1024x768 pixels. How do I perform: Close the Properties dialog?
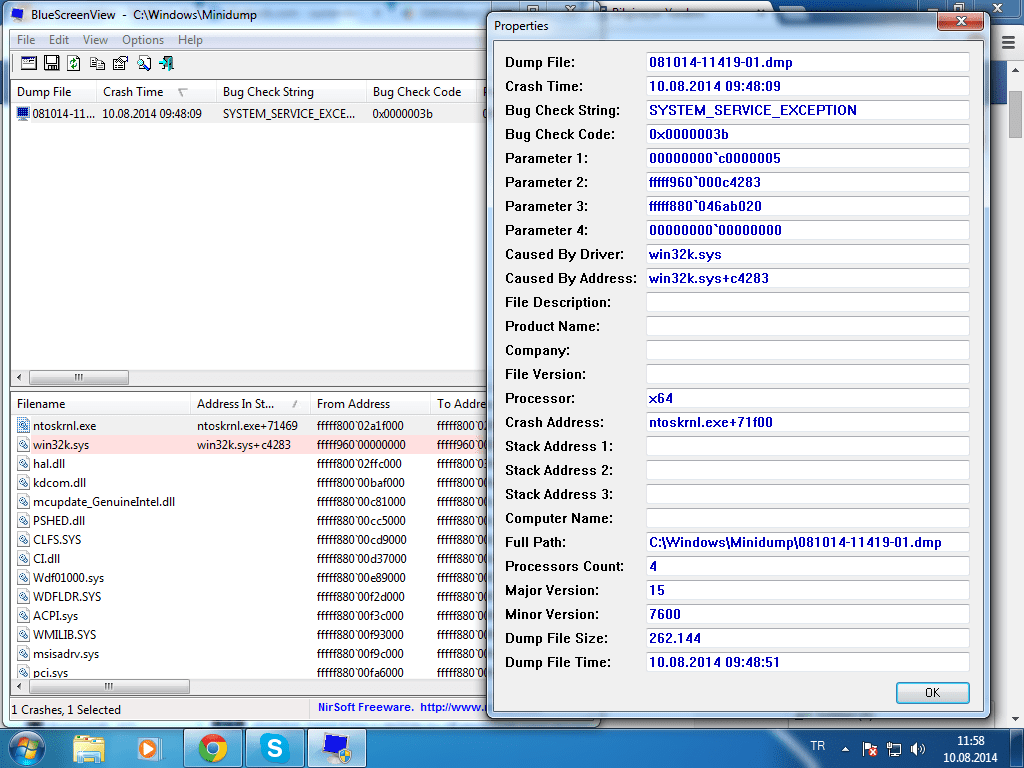[961, 21]
